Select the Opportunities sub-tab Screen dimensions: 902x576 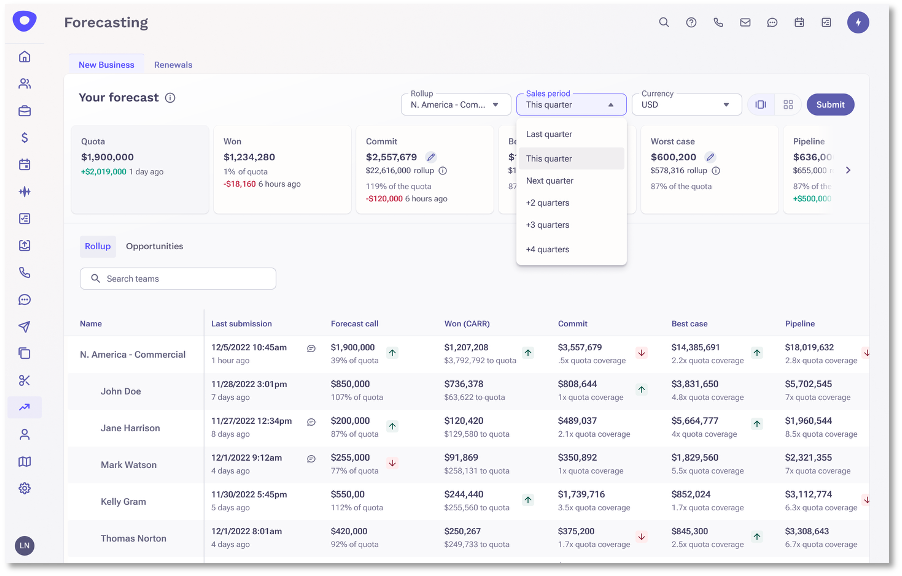[154, 246]
